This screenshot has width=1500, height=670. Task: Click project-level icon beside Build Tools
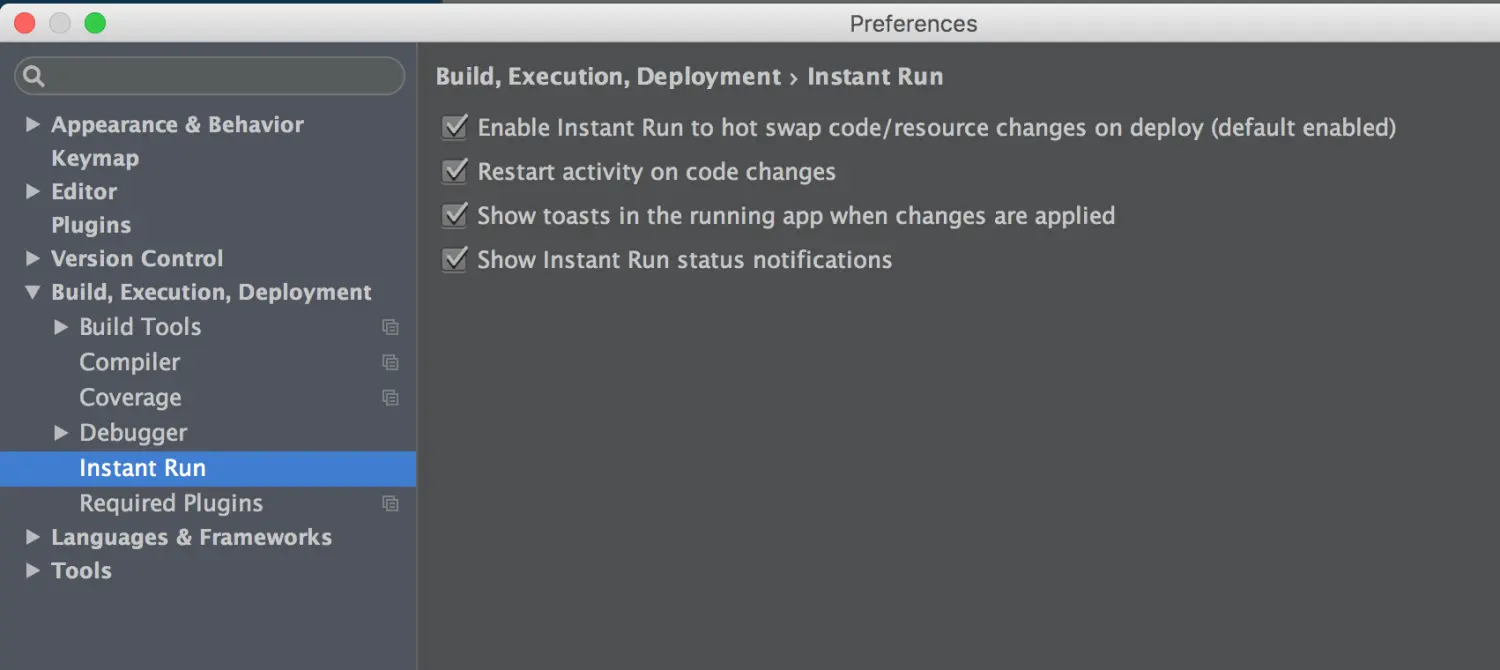391,327
